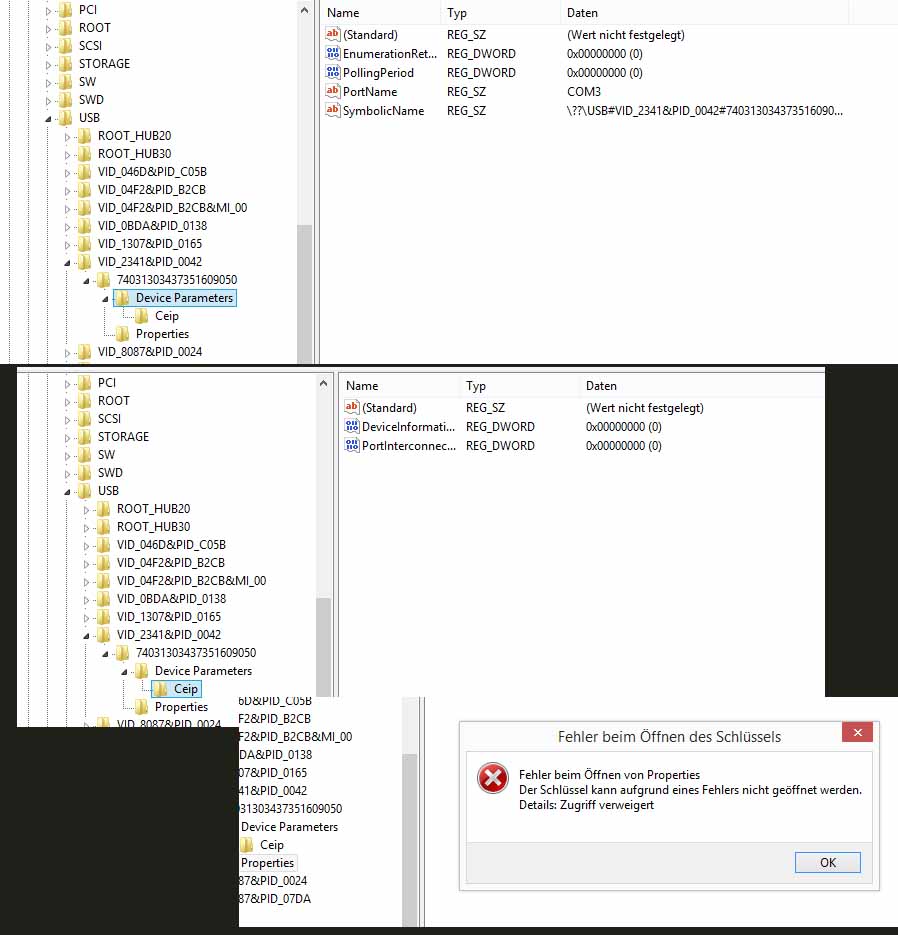Select the EnumerationRet DWORD value icon
The width and height of the screenshot is (898, 935).
point(334,54)
